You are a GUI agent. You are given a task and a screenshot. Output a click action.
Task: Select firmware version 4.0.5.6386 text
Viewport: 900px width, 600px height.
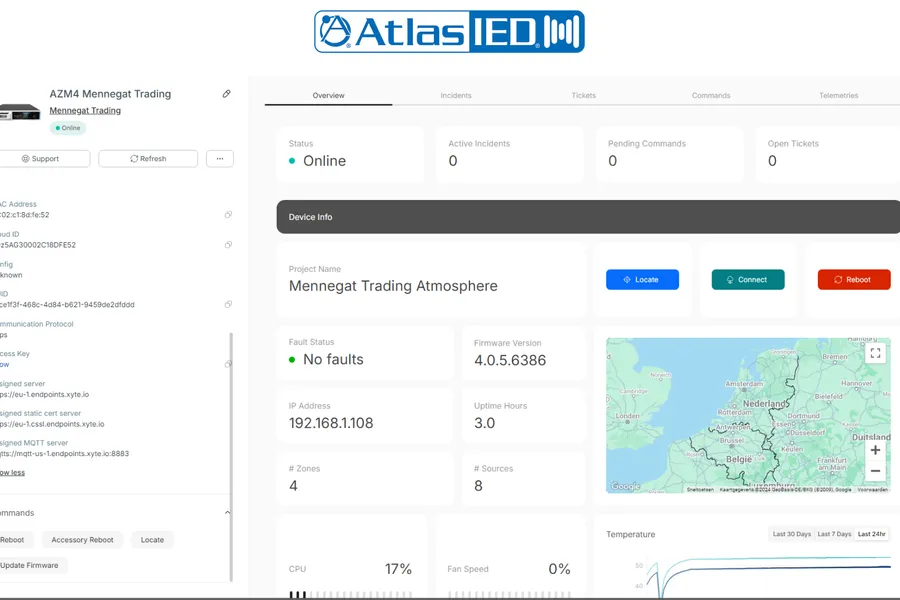[510, 360]
